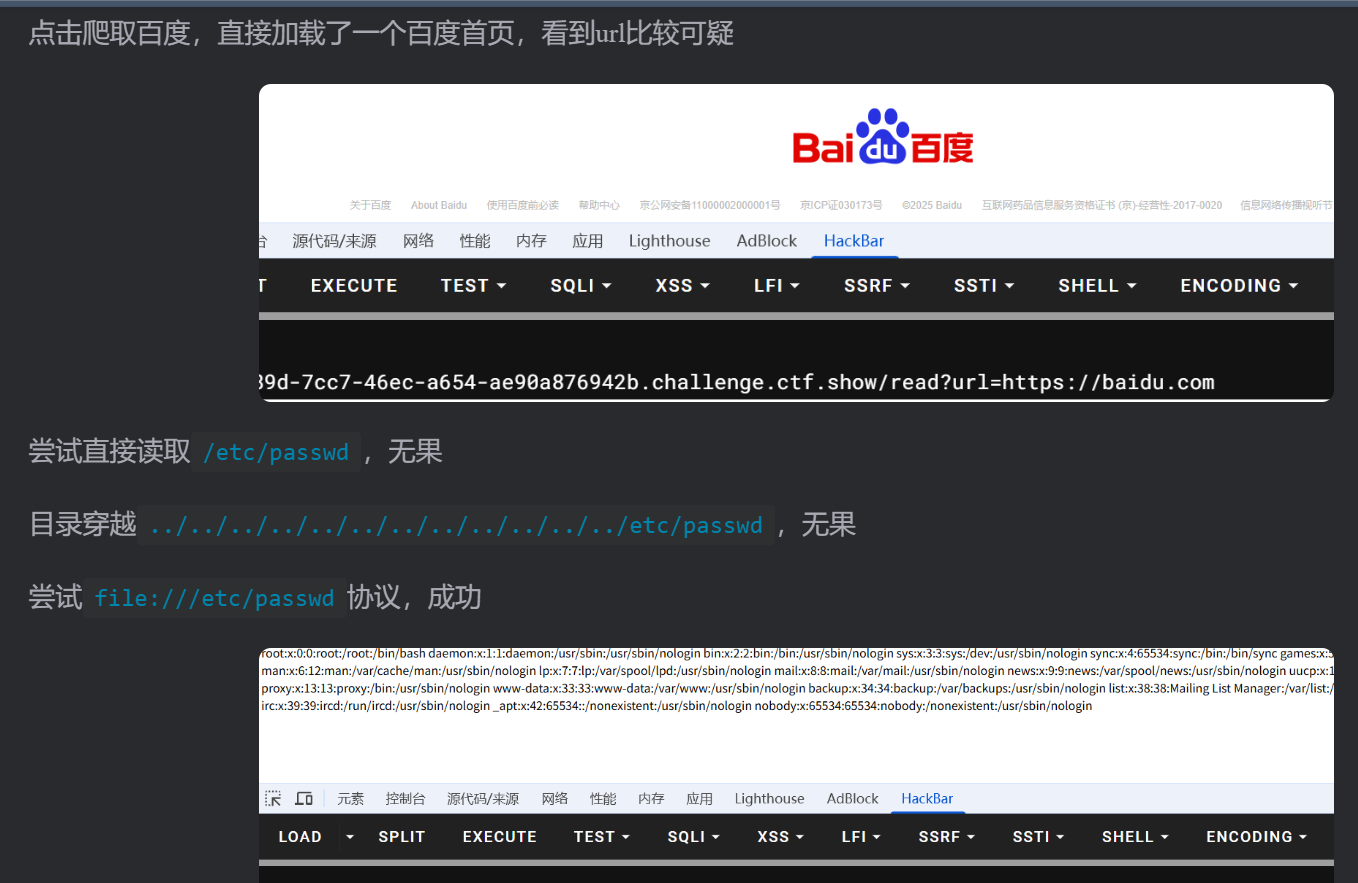1358x883 pixels.
Task: Expand ENCODING menu in the Baidu screenshot HackBar
Action: point(1239,285)
